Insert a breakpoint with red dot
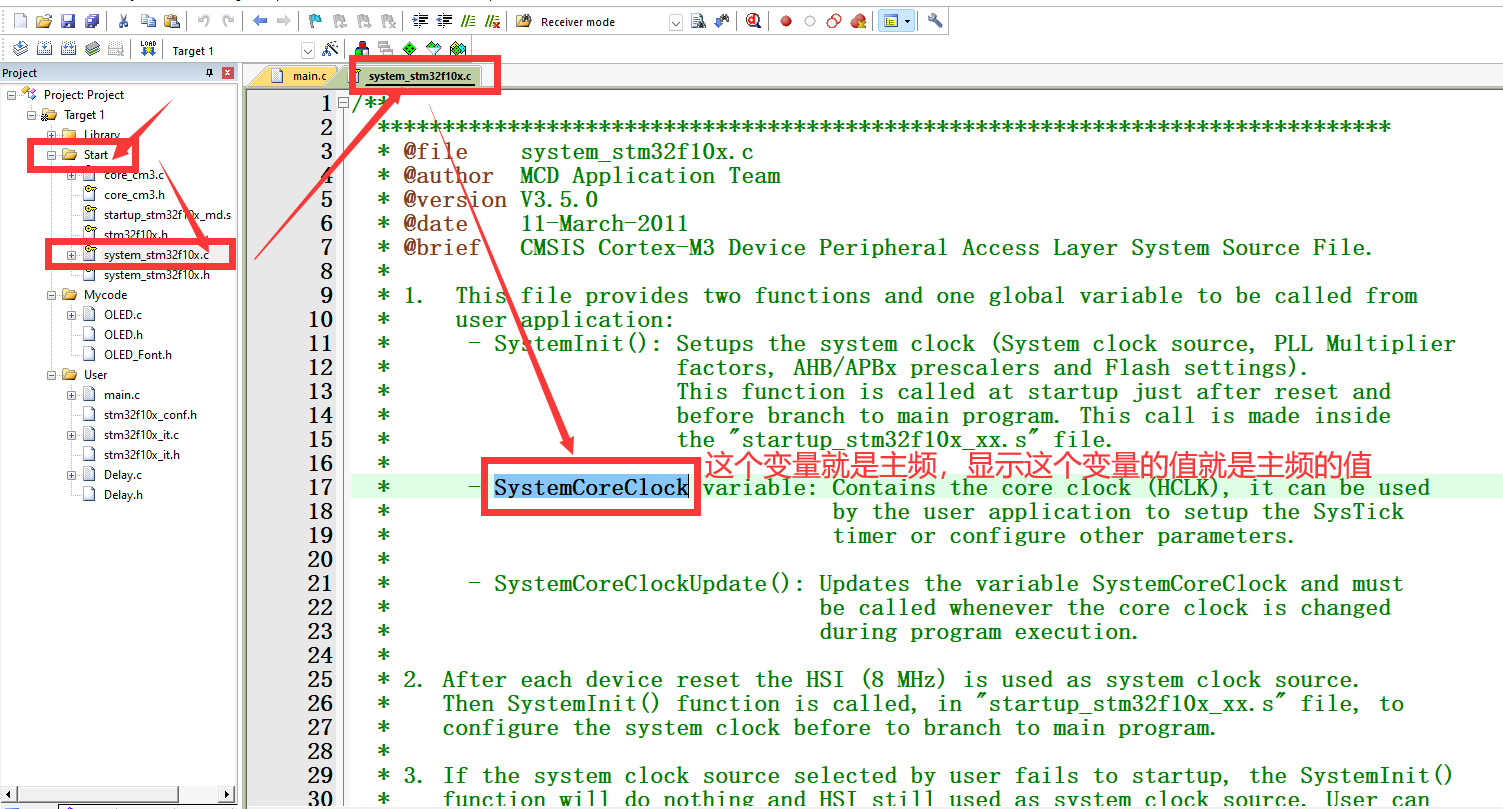 [x=786, y=21]
